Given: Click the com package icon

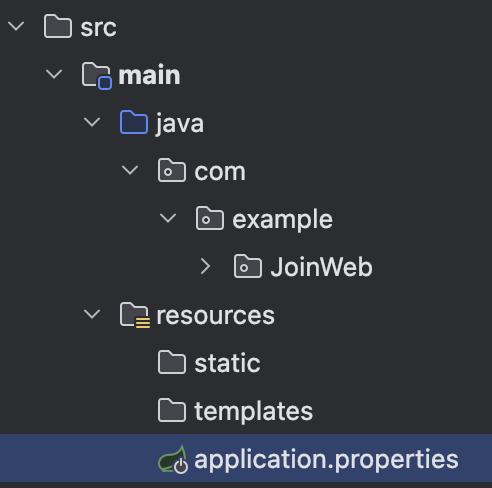Looking at the screenshot, I should click(172, 170).
